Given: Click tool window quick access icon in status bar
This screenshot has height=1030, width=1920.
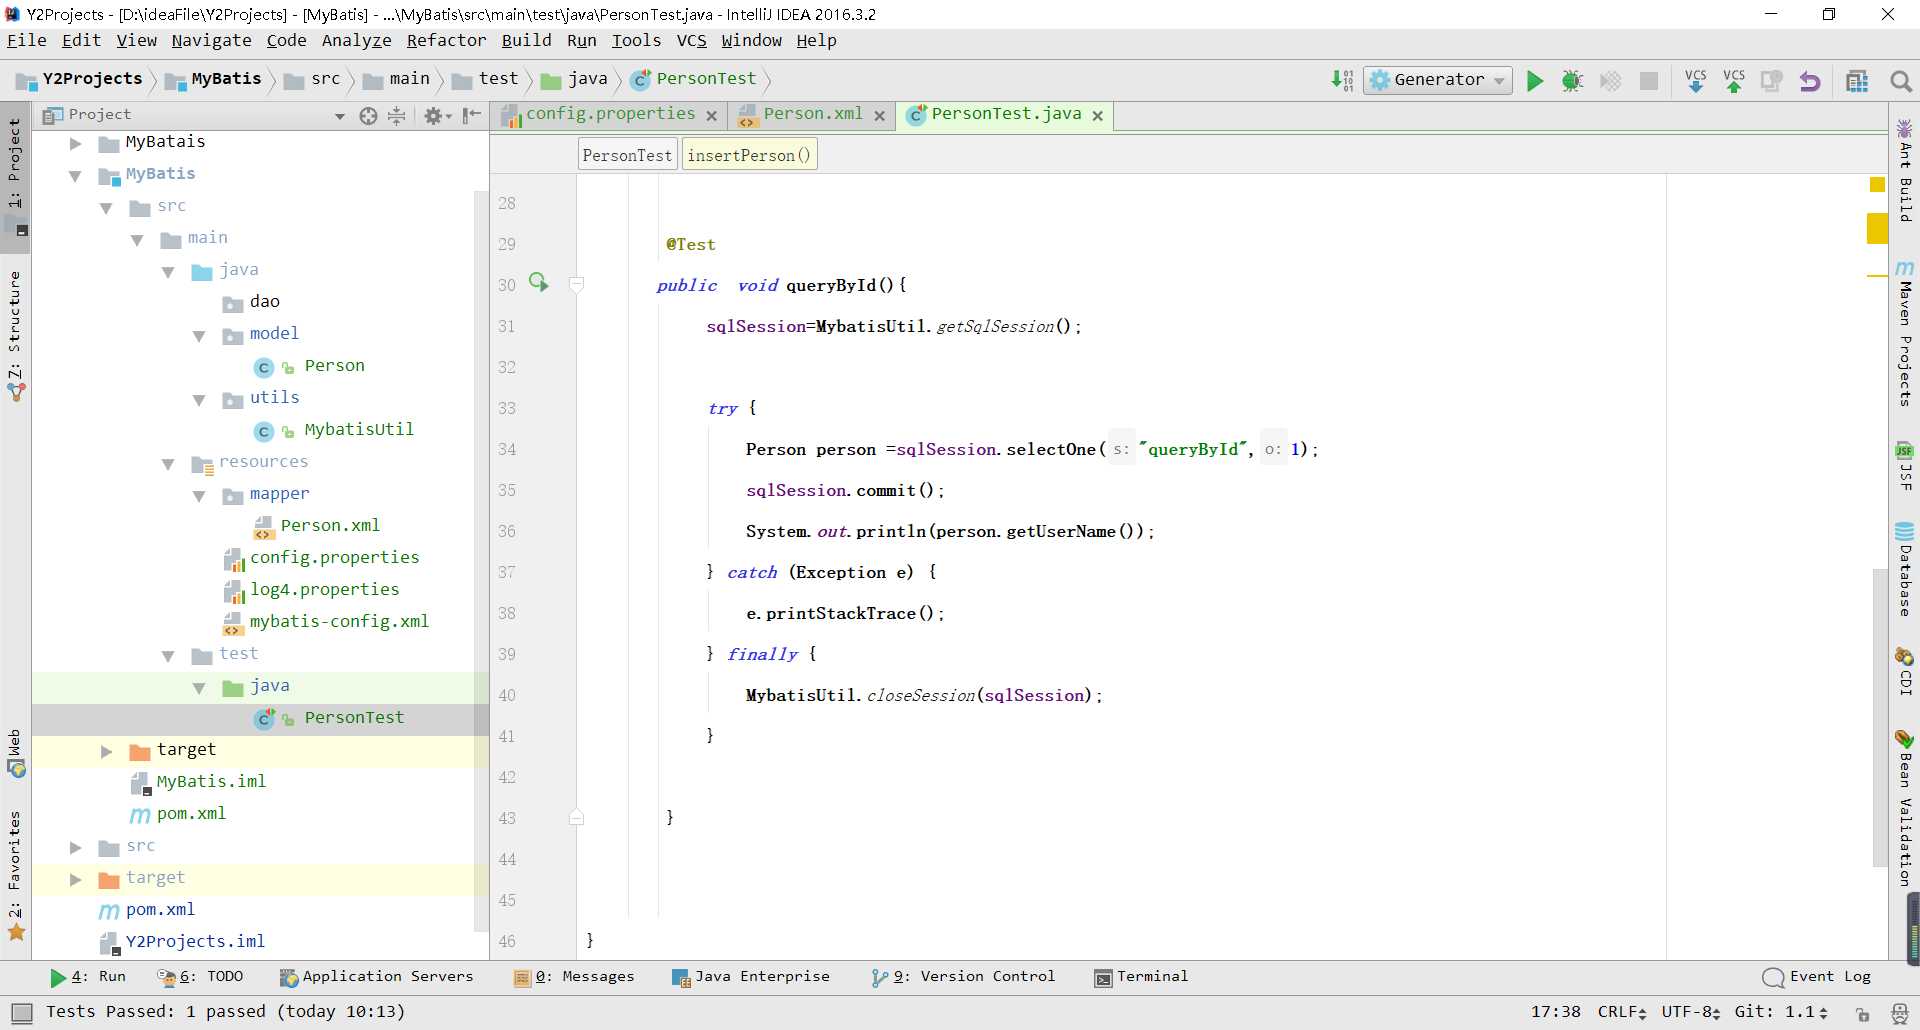Looking at the screenshot, I should (x=21, y=1012).
